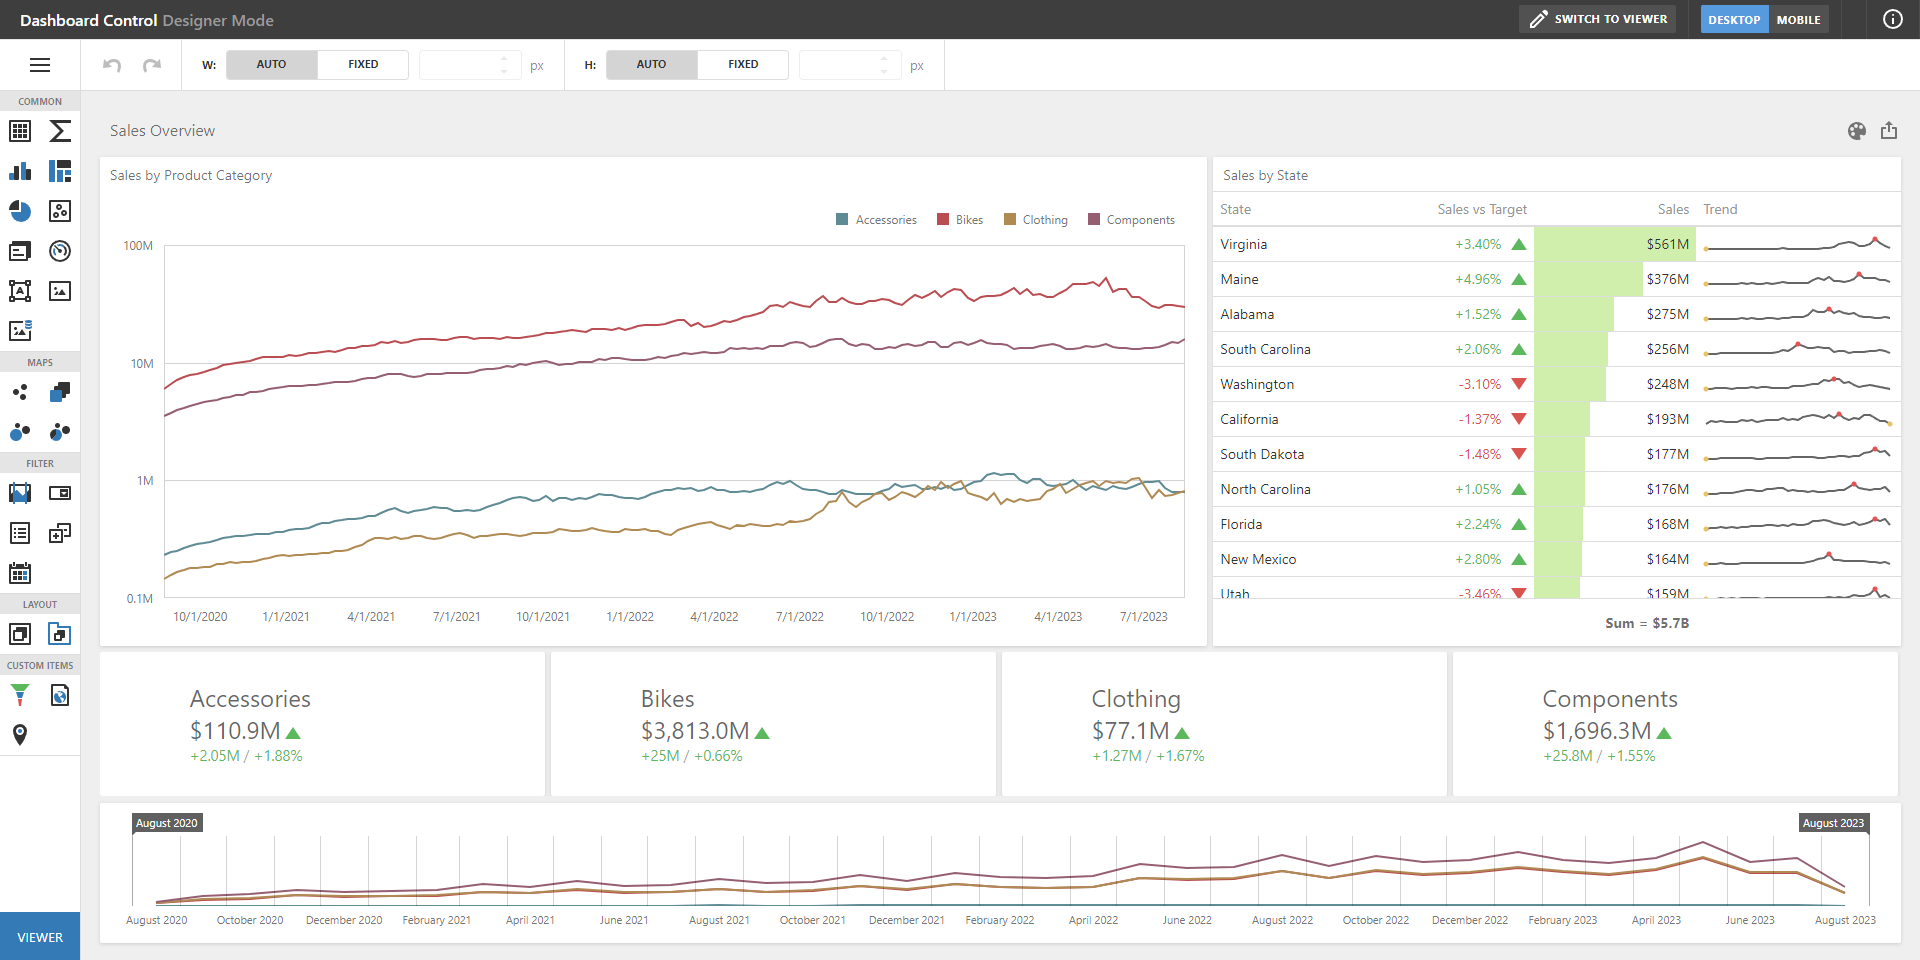Open the info icon in header
Screen dimensions: 1920x960
pyautogui.click(x=1893, y=20)
